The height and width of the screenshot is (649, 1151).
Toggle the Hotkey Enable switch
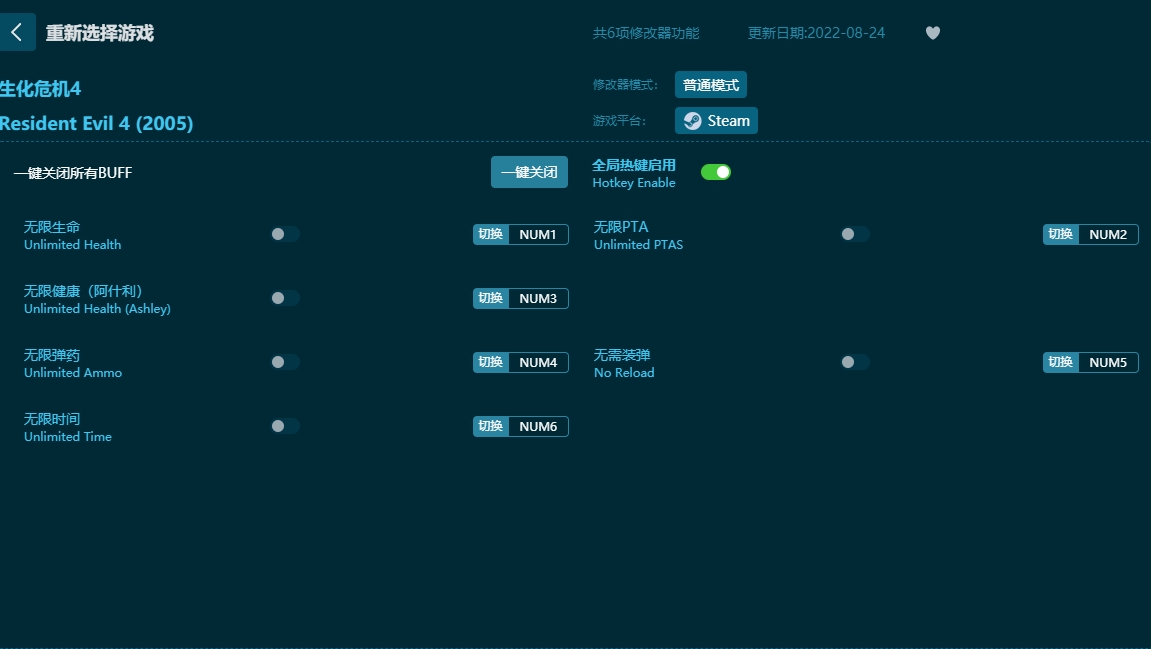716,172
